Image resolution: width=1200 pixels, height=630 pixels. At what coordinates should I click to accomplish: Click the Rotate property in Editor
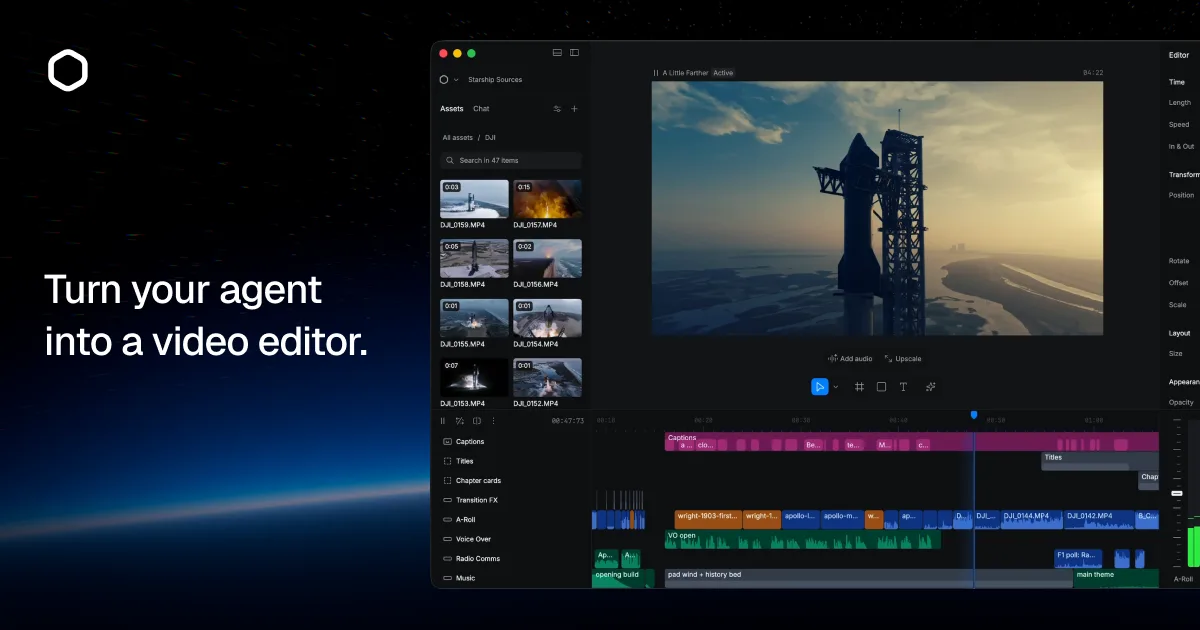click(1179, 261)
